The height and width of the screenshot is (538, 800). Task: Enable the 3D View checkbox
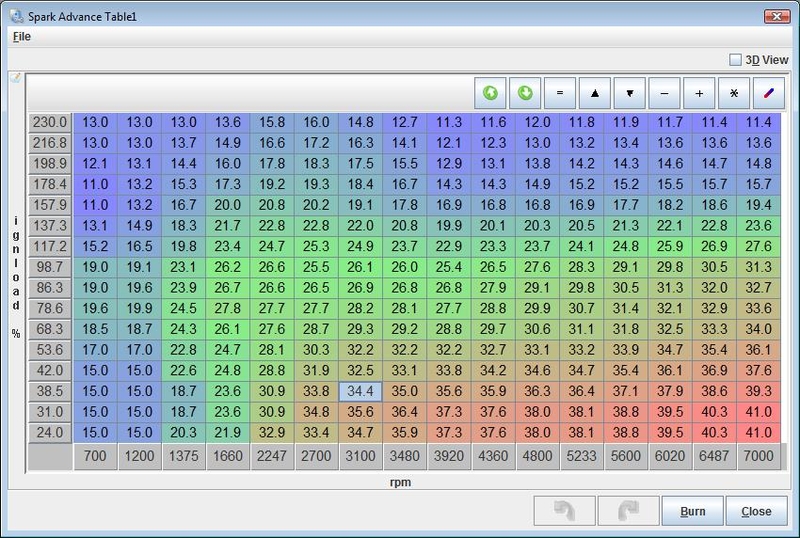coord(736,60)
